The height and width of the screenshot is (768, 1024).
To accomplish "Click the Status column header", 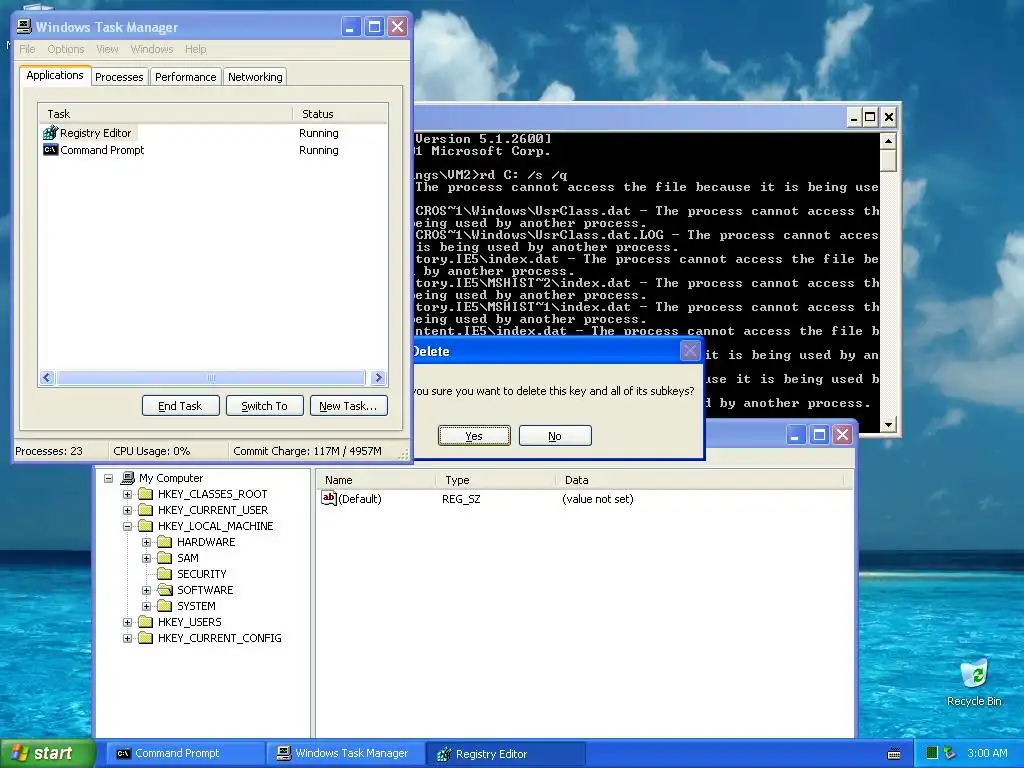I will click(340, 114).
